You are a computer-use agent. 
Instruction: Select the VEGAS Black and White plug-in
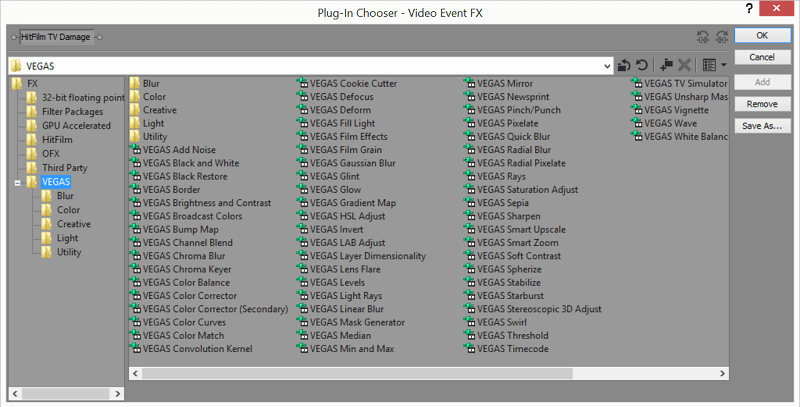click(x=185, y=163)
